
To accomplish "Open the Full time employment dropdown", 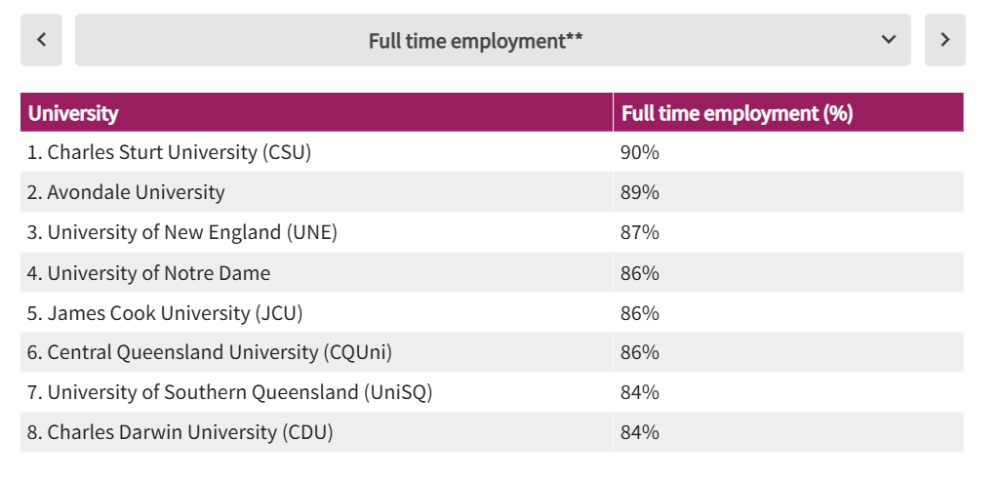I will 492,40.
